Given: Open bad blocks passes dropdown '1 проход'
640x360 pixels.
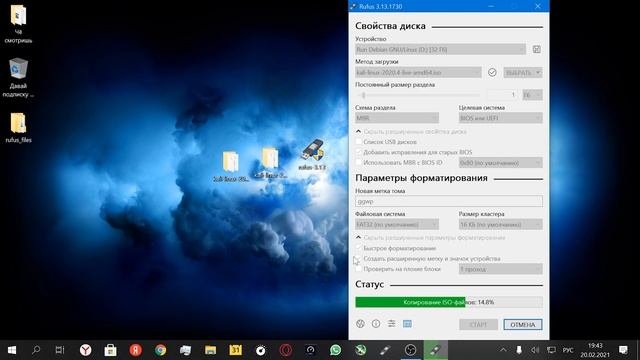Looking at the screenshot, I should tap(501, 269).
